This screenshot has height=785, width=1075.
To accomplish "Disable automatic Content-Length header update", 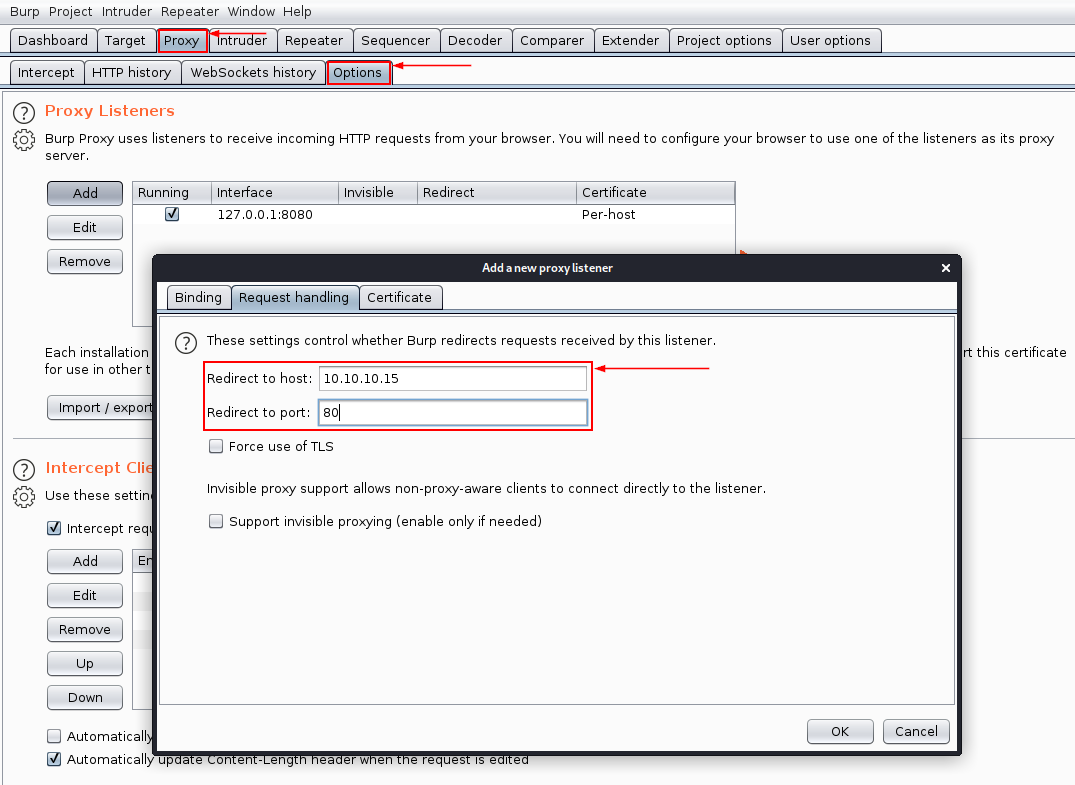I will pyautogui.click(x=54, y=759).
